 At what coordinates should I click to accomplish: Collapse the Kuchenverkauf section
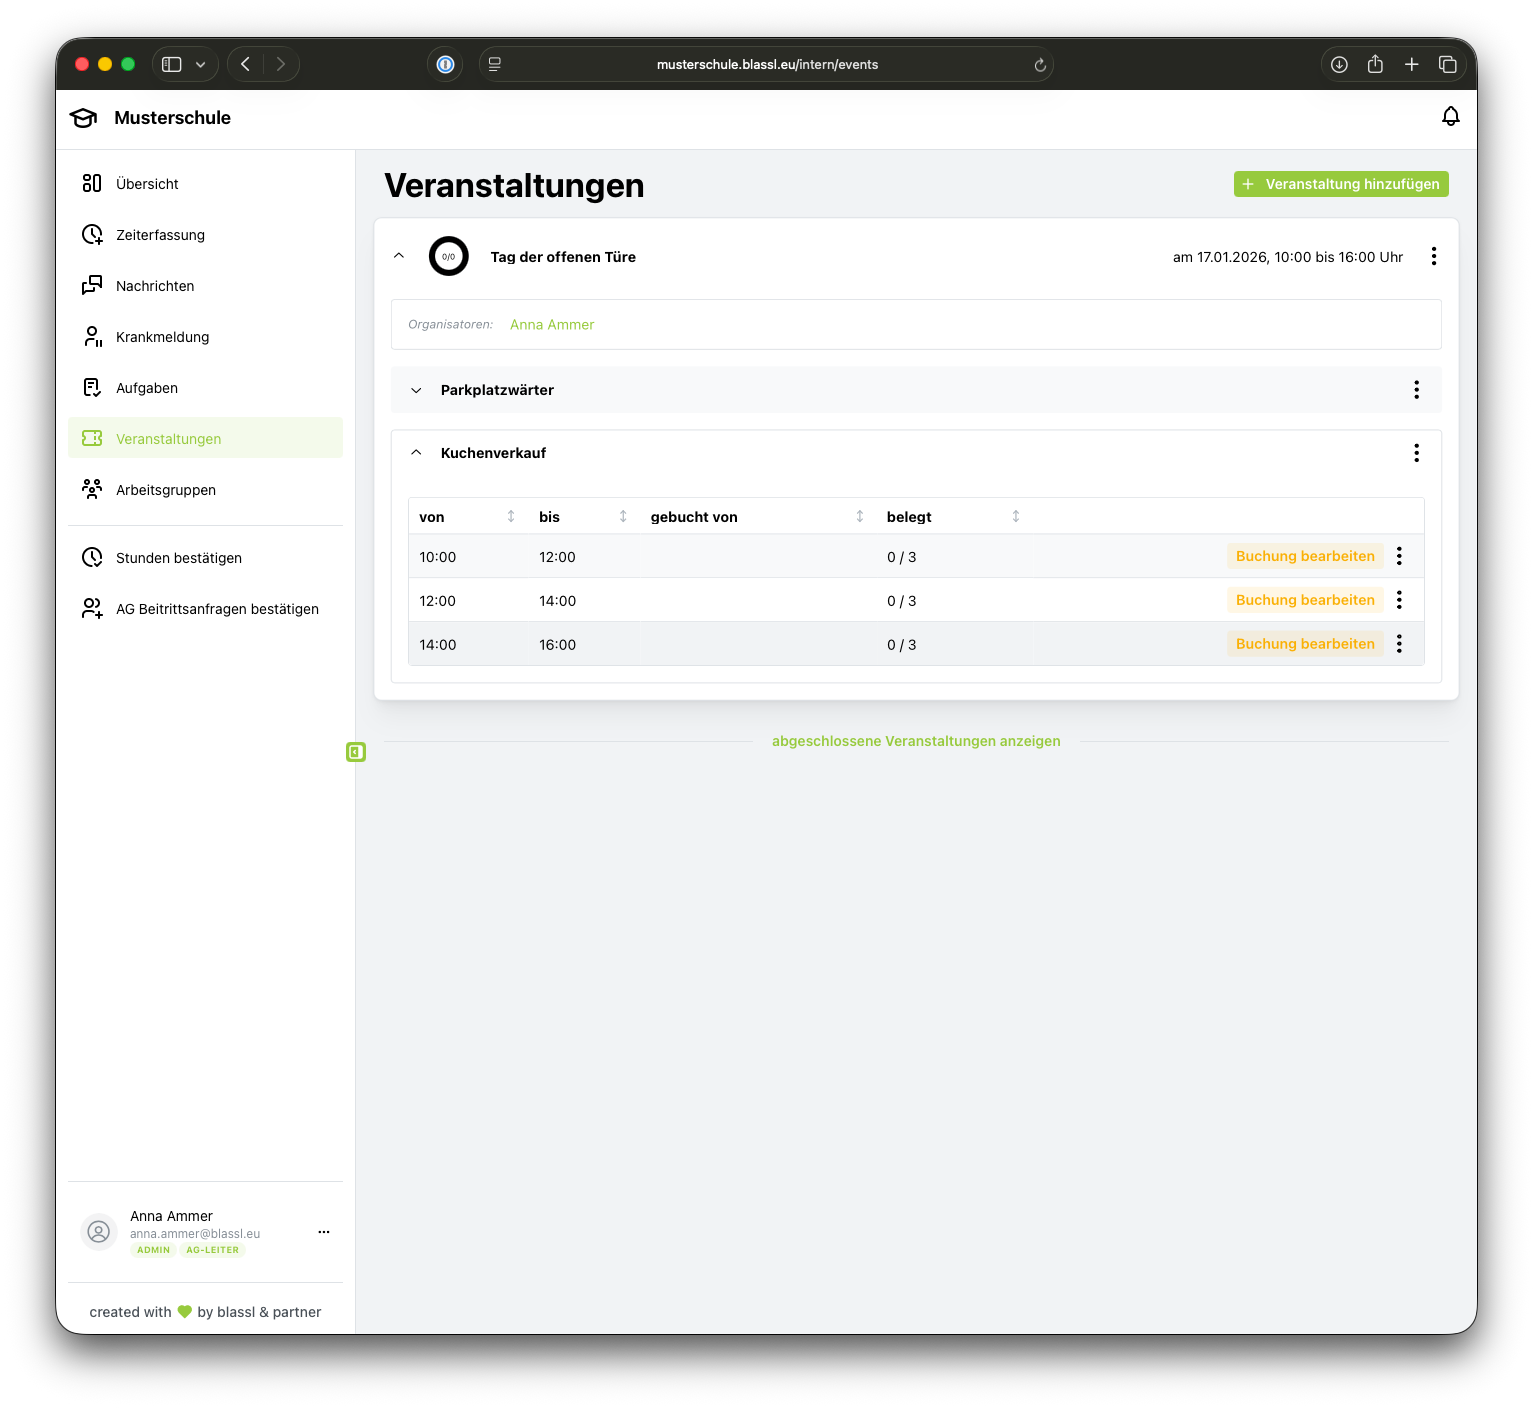coord(416,453)
